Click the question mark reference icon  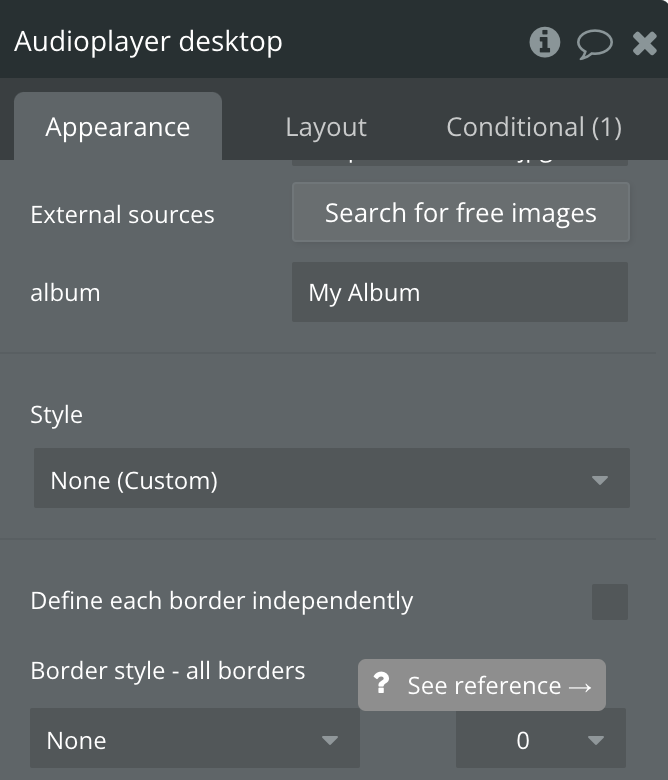382,684
